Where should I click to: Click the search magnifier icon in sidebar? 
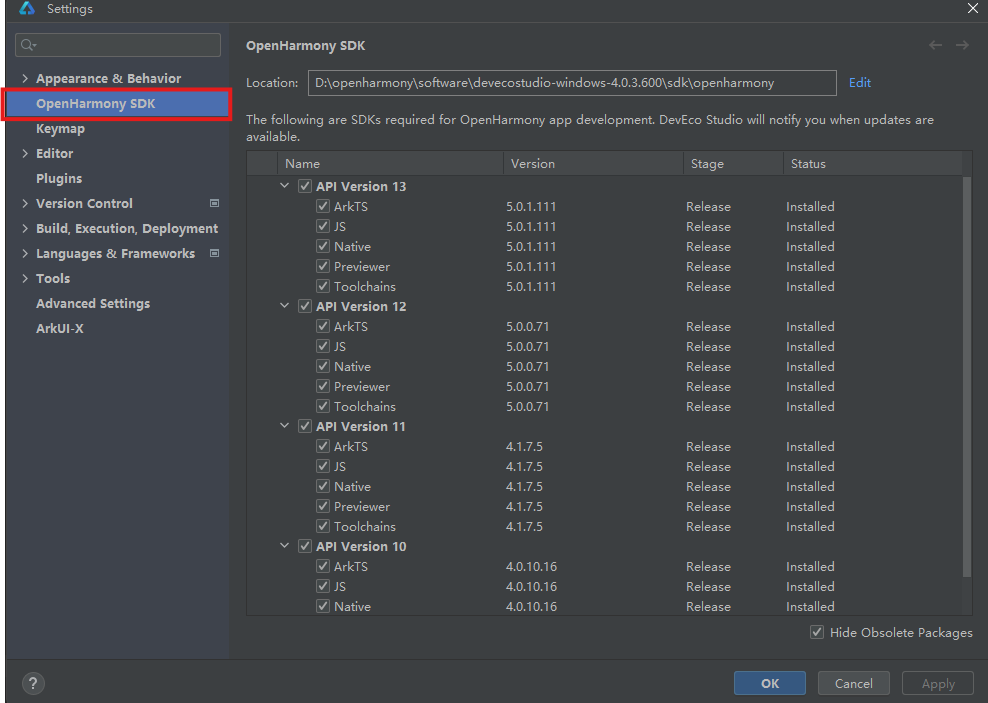pos(28,45)
